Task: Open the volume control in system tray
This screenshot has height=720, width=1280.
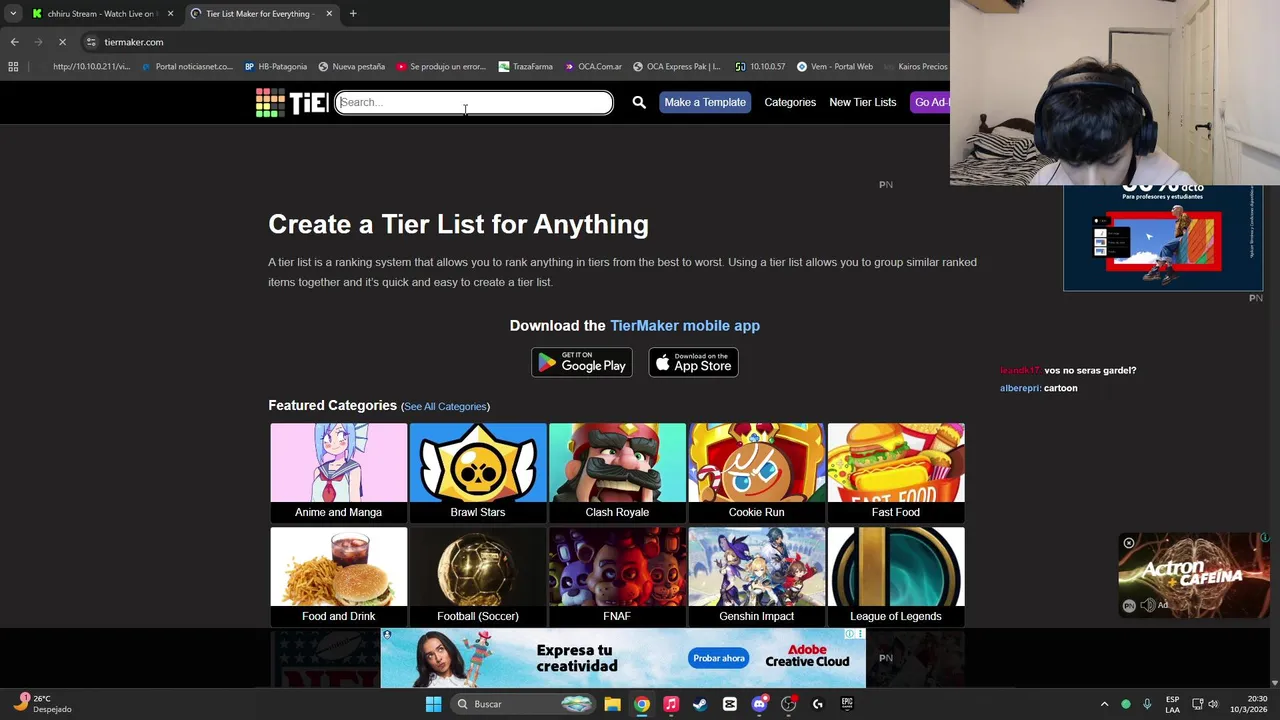Action: click(1213, 704)
